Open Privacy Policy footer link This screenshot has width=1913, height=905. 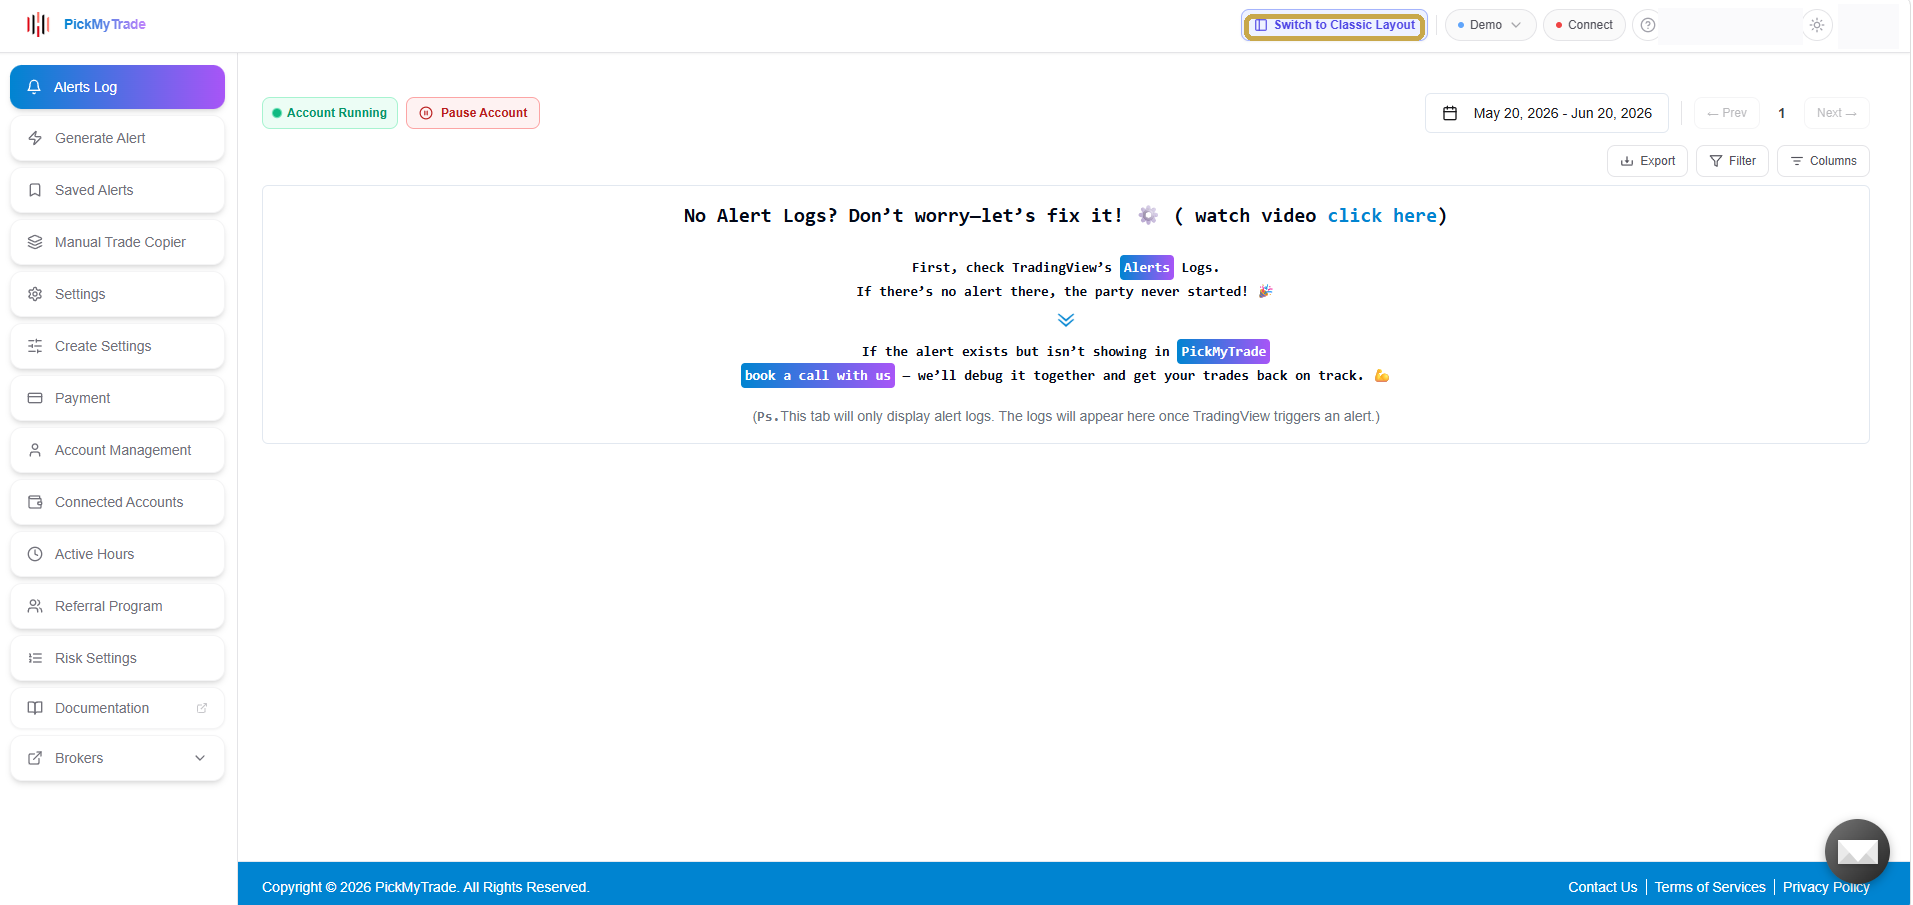coord(1826,887)
